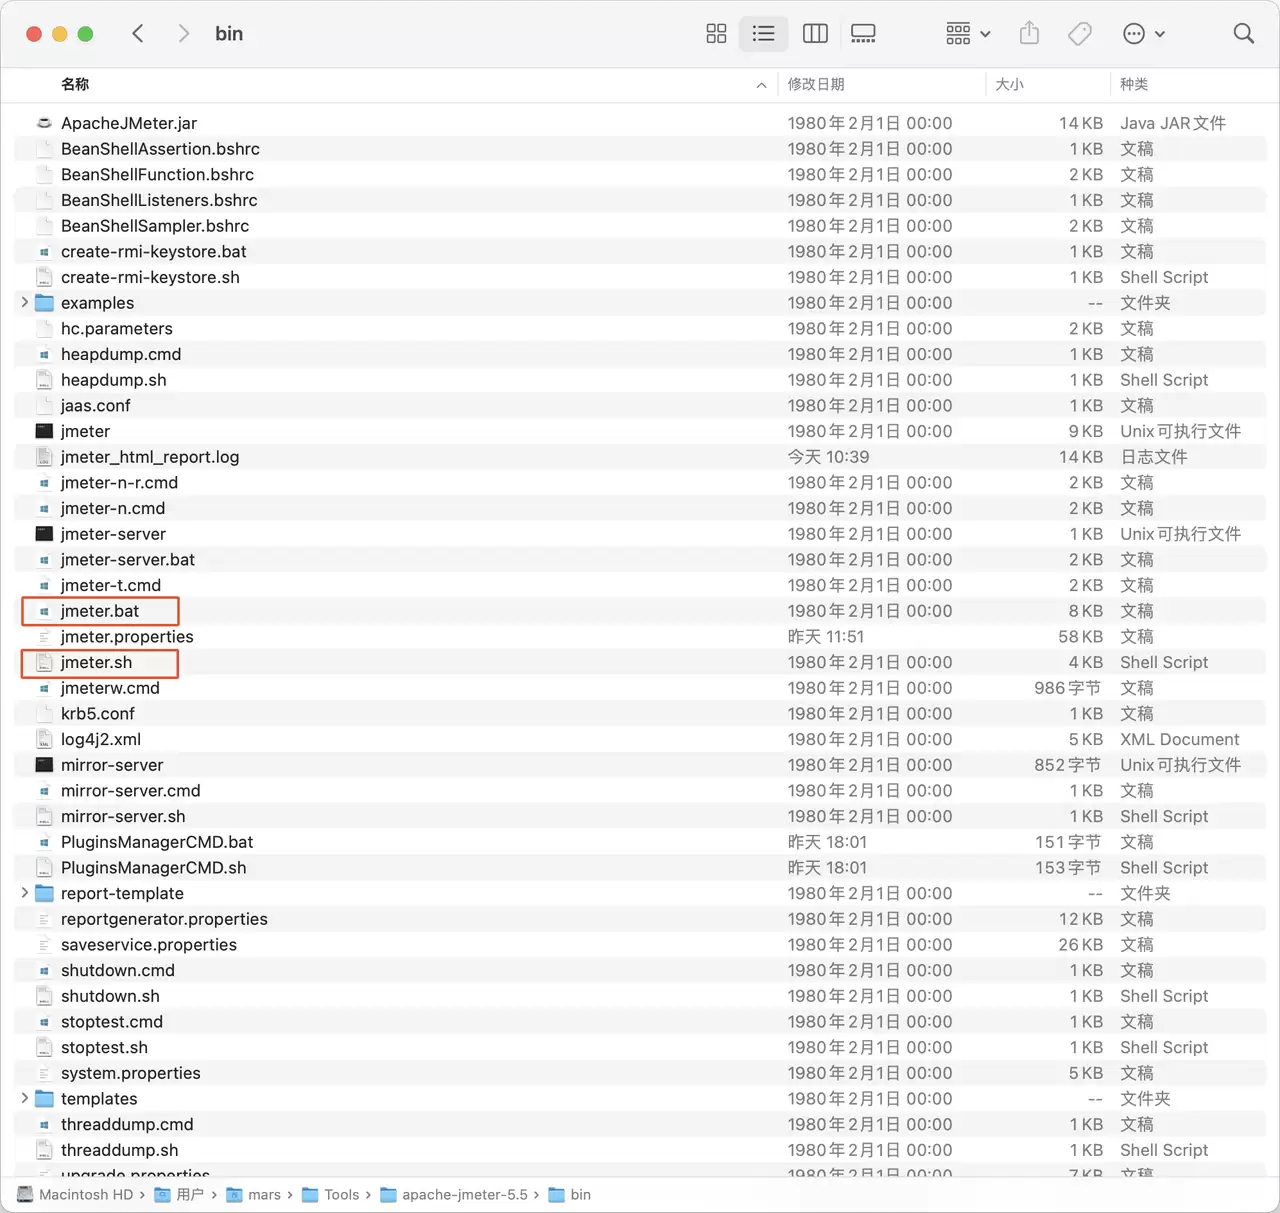
Task: Open the Finder search magnifier
Action: 1243,34
